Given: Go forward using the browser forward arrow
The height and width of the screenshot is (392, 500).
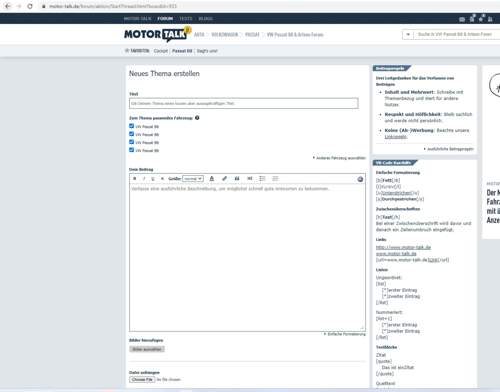Looking at the screenshot, I should click(x=19, y=6).
